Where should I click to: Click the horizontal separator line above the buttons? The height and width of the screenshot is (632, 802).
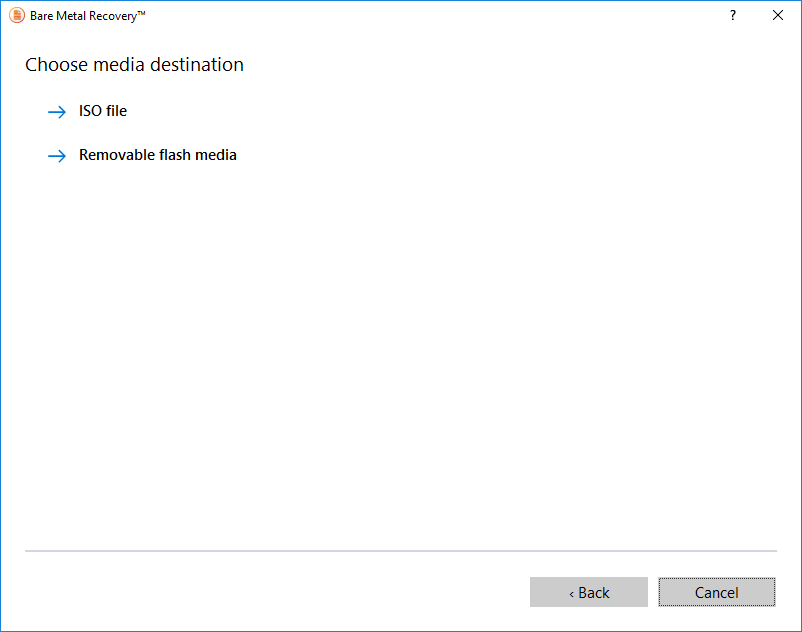400,551
